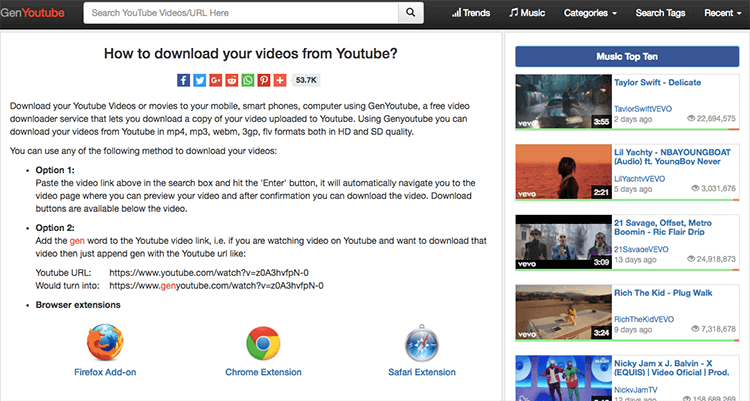
Task: Open the Music menu item
Action: [x=527, y=13]
